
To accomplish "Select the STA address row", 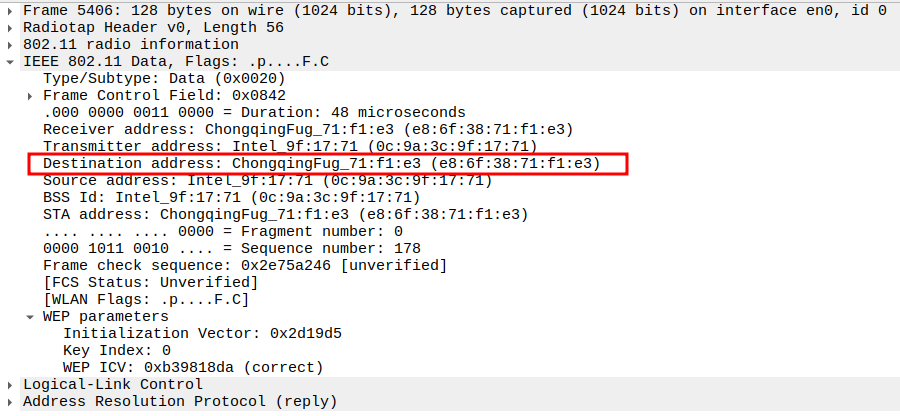I will point(285,214).
